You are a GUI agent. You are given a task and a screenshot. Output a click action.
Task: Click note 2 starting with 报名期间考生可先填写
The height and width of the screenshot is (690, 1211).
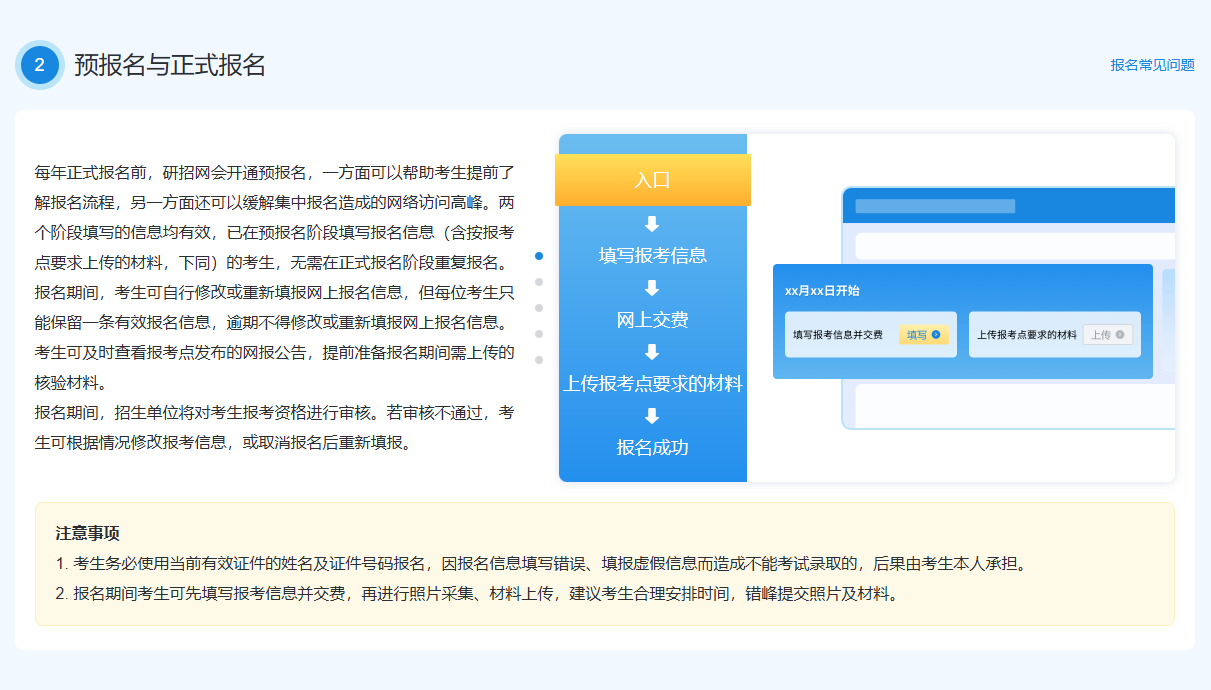click(x=478, y=593)
